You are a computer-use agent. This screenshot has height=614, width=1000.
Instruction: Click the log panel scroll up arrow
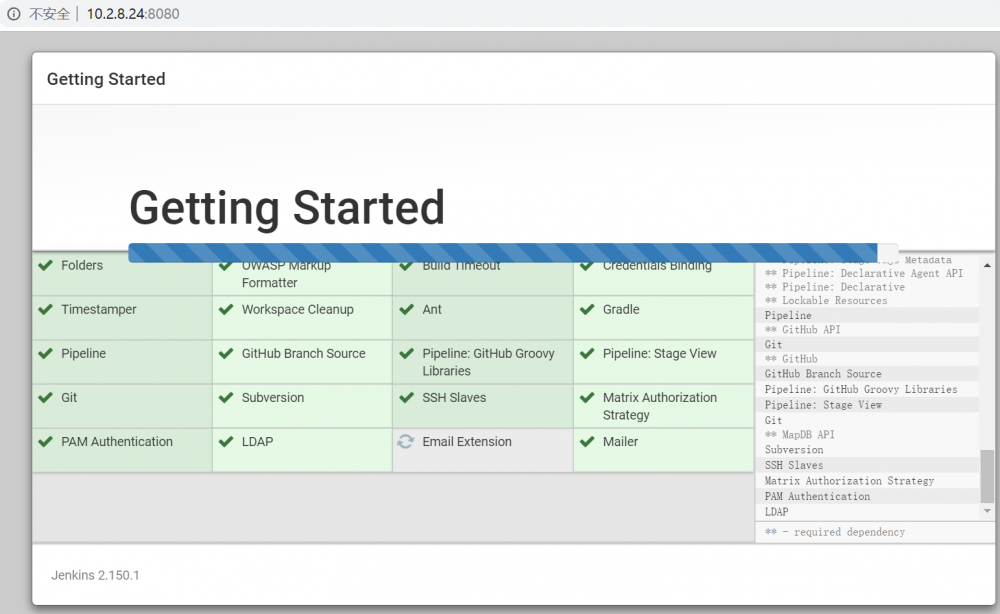(988, 264)
